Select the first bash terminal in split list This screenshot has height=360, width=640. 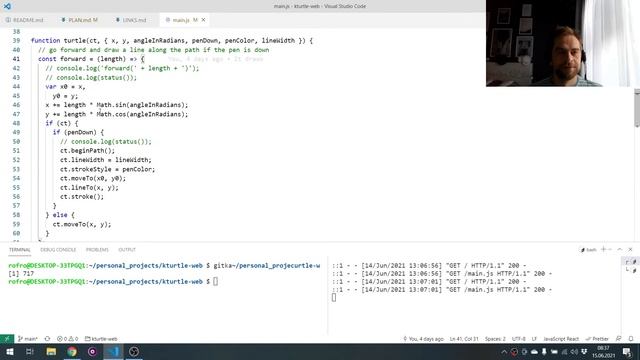631,262
